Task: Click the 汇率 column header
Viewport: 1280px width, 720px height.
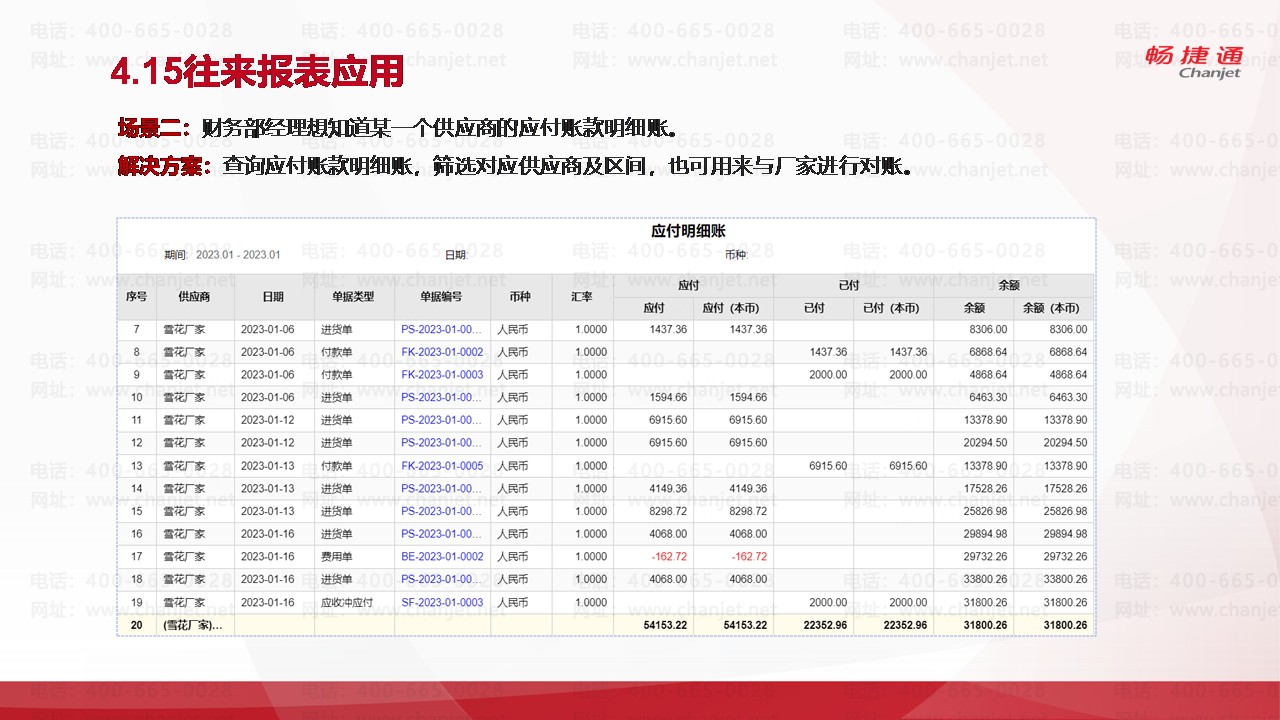Action: [x=582, y=297]
